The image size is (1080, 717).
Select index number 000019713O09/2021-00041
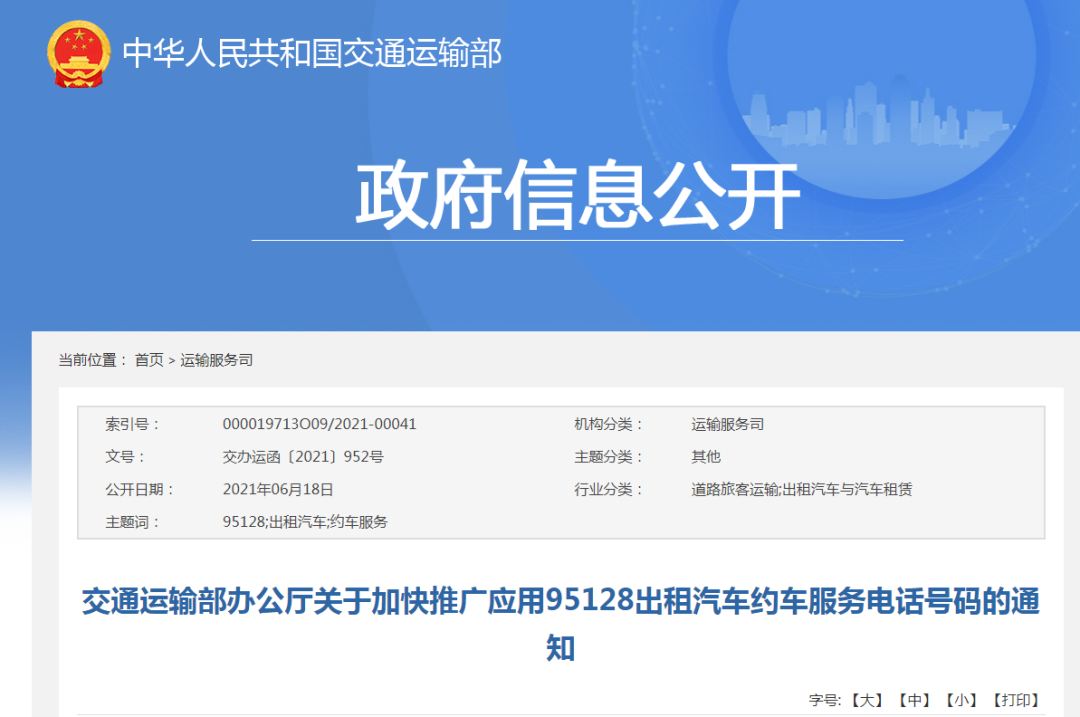click(320, 424)
